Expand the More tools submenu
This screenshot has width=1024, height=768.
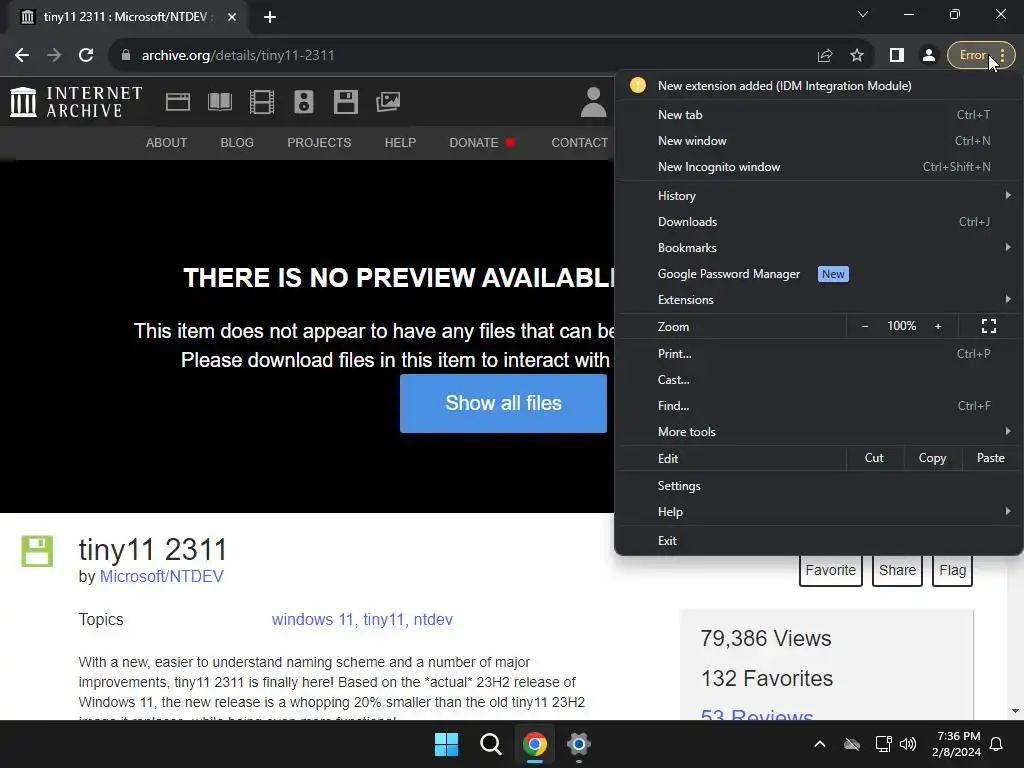(x=820, y=432)
